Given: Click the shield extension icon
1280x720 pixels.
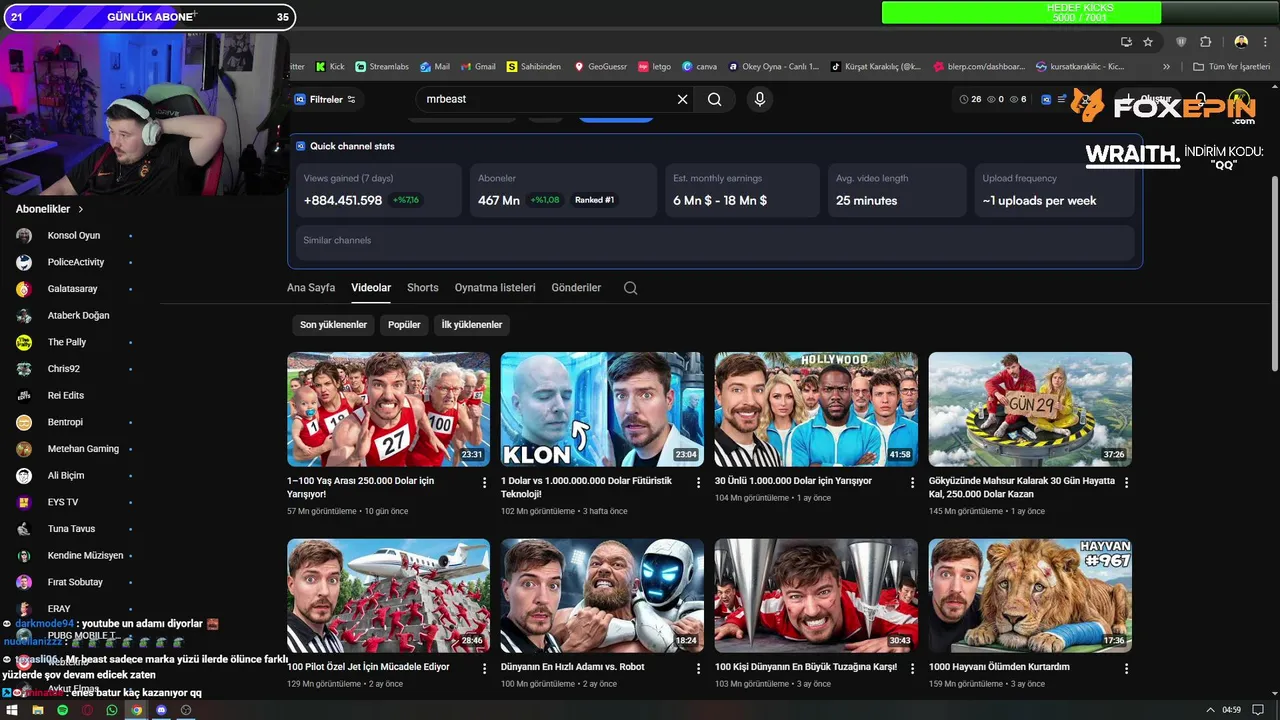Looking at the screenshot, I should point(1181,42).
